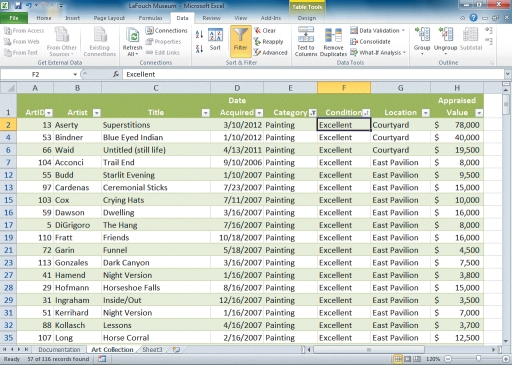
Task: Switch to the Insert ribbon tab
Action: coord(72,18)
